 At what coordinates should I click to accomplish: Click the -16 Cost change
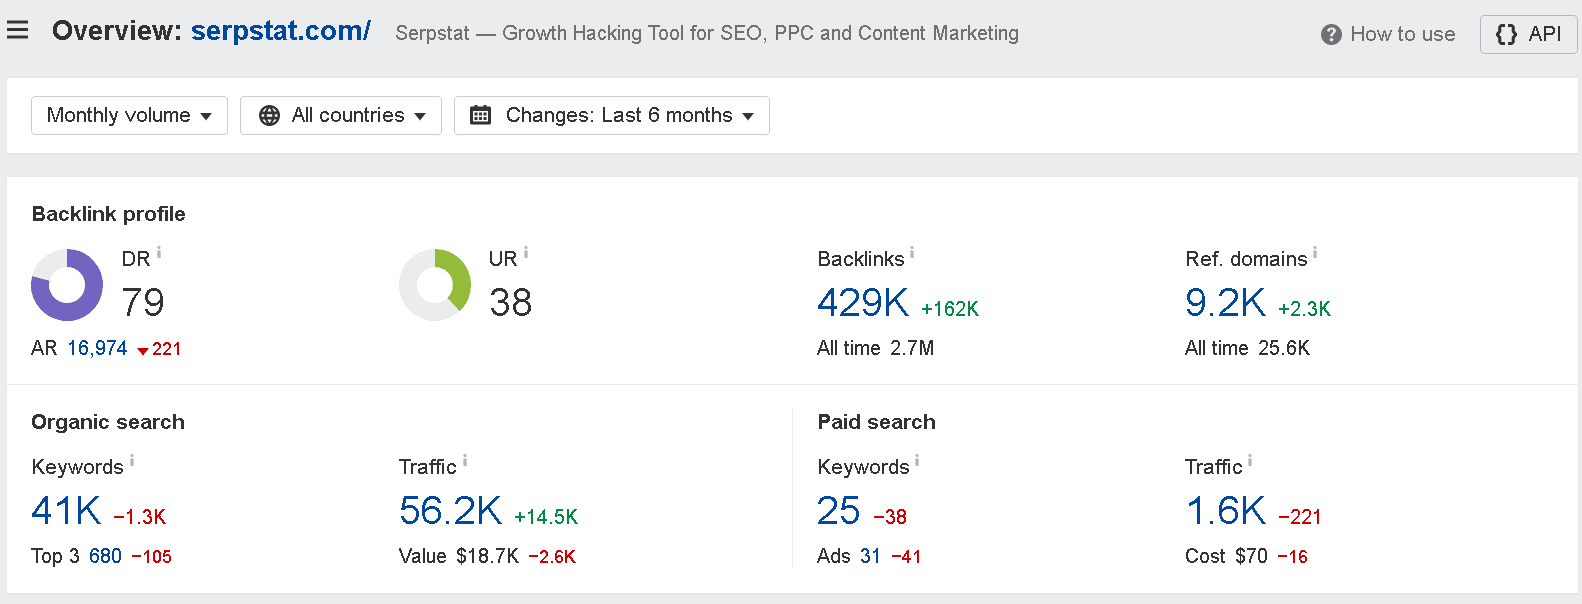click(x=1292, y=557)
